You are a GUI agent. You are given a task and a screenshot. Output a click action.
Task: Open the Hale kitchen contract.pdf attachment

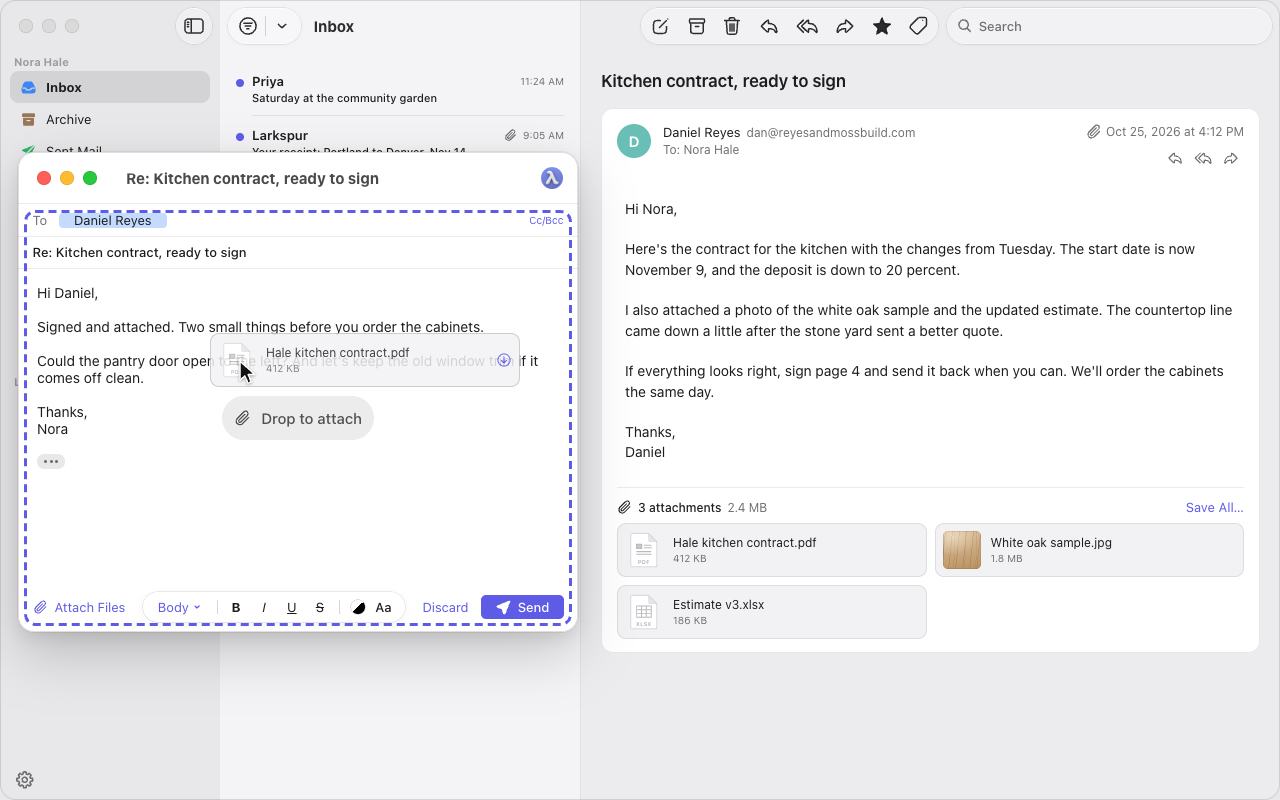point(772,550)
